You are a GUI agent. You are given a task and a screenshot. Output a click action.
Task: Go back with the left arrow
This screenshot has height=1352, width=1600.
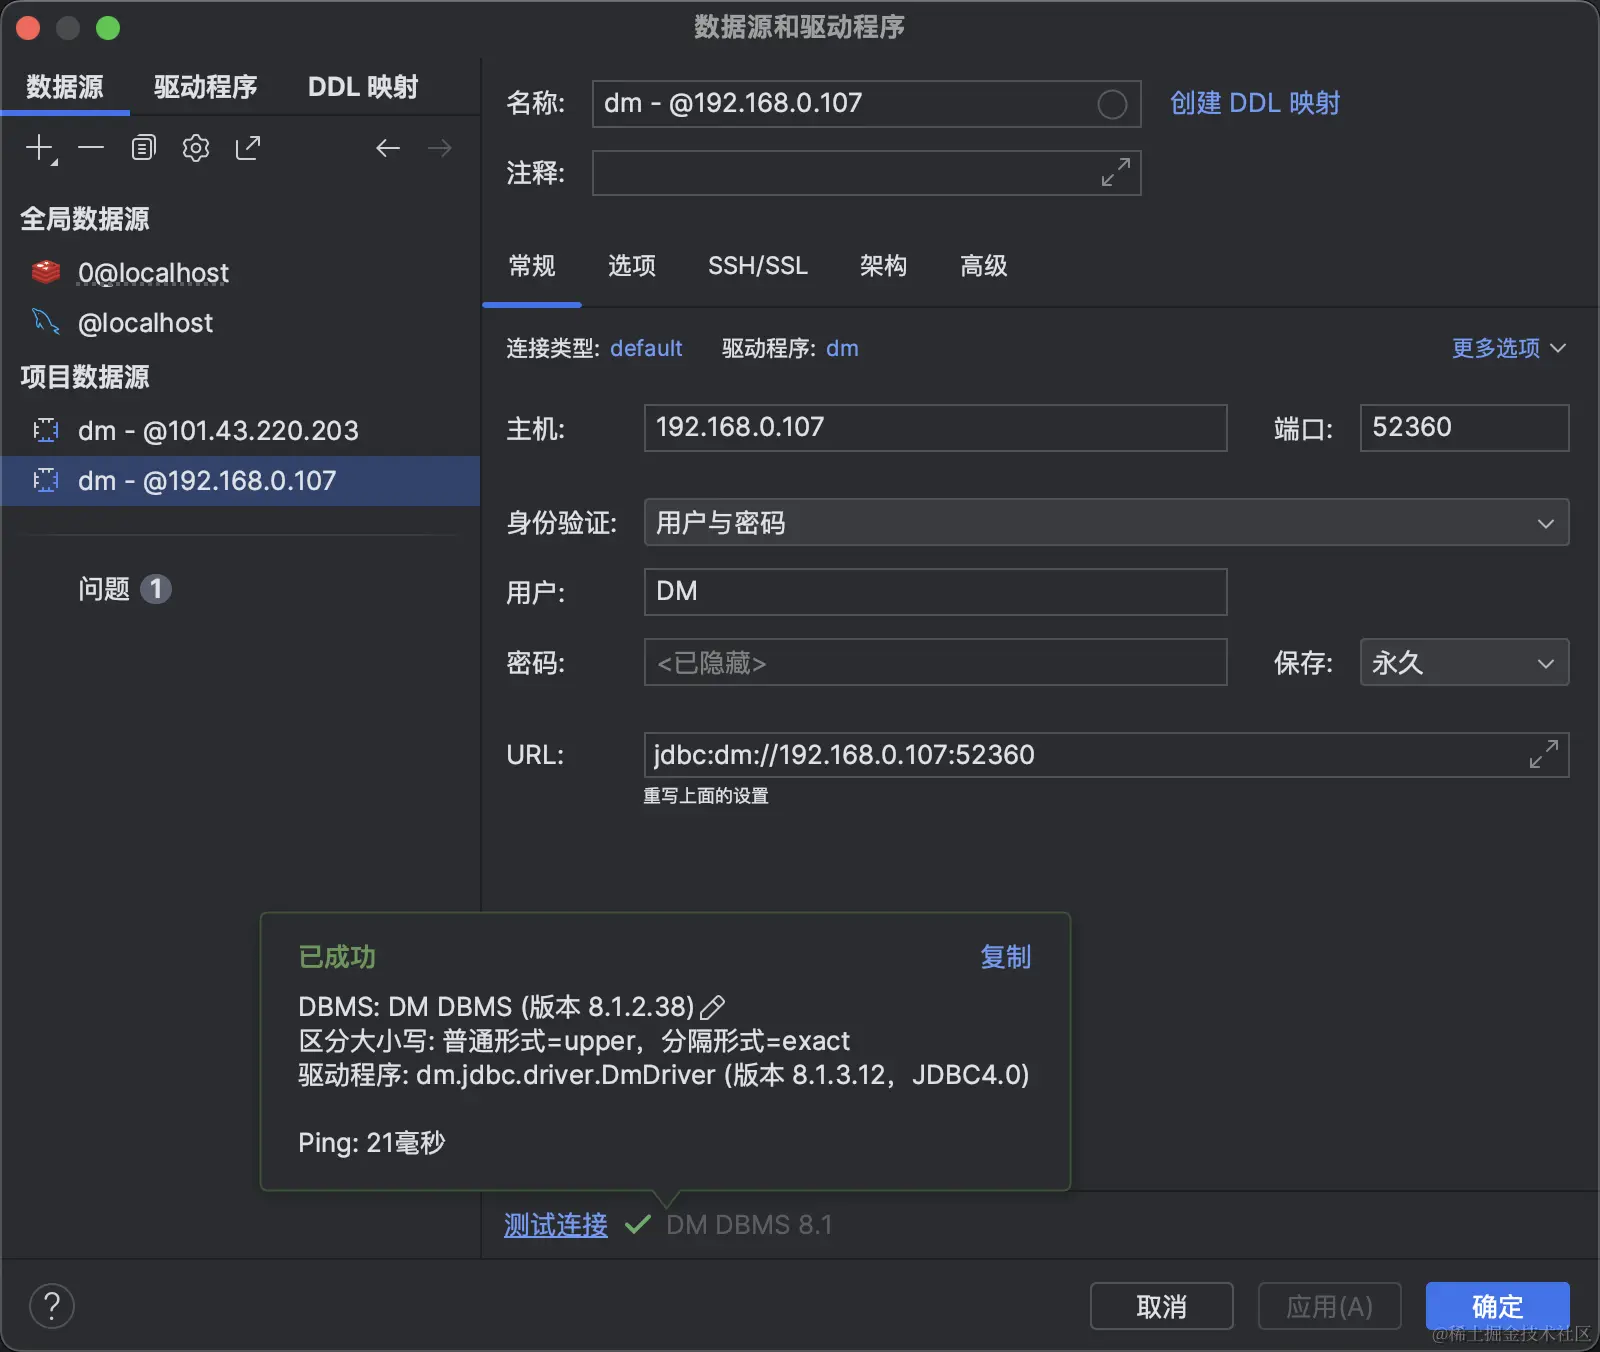tap(388, 148)
